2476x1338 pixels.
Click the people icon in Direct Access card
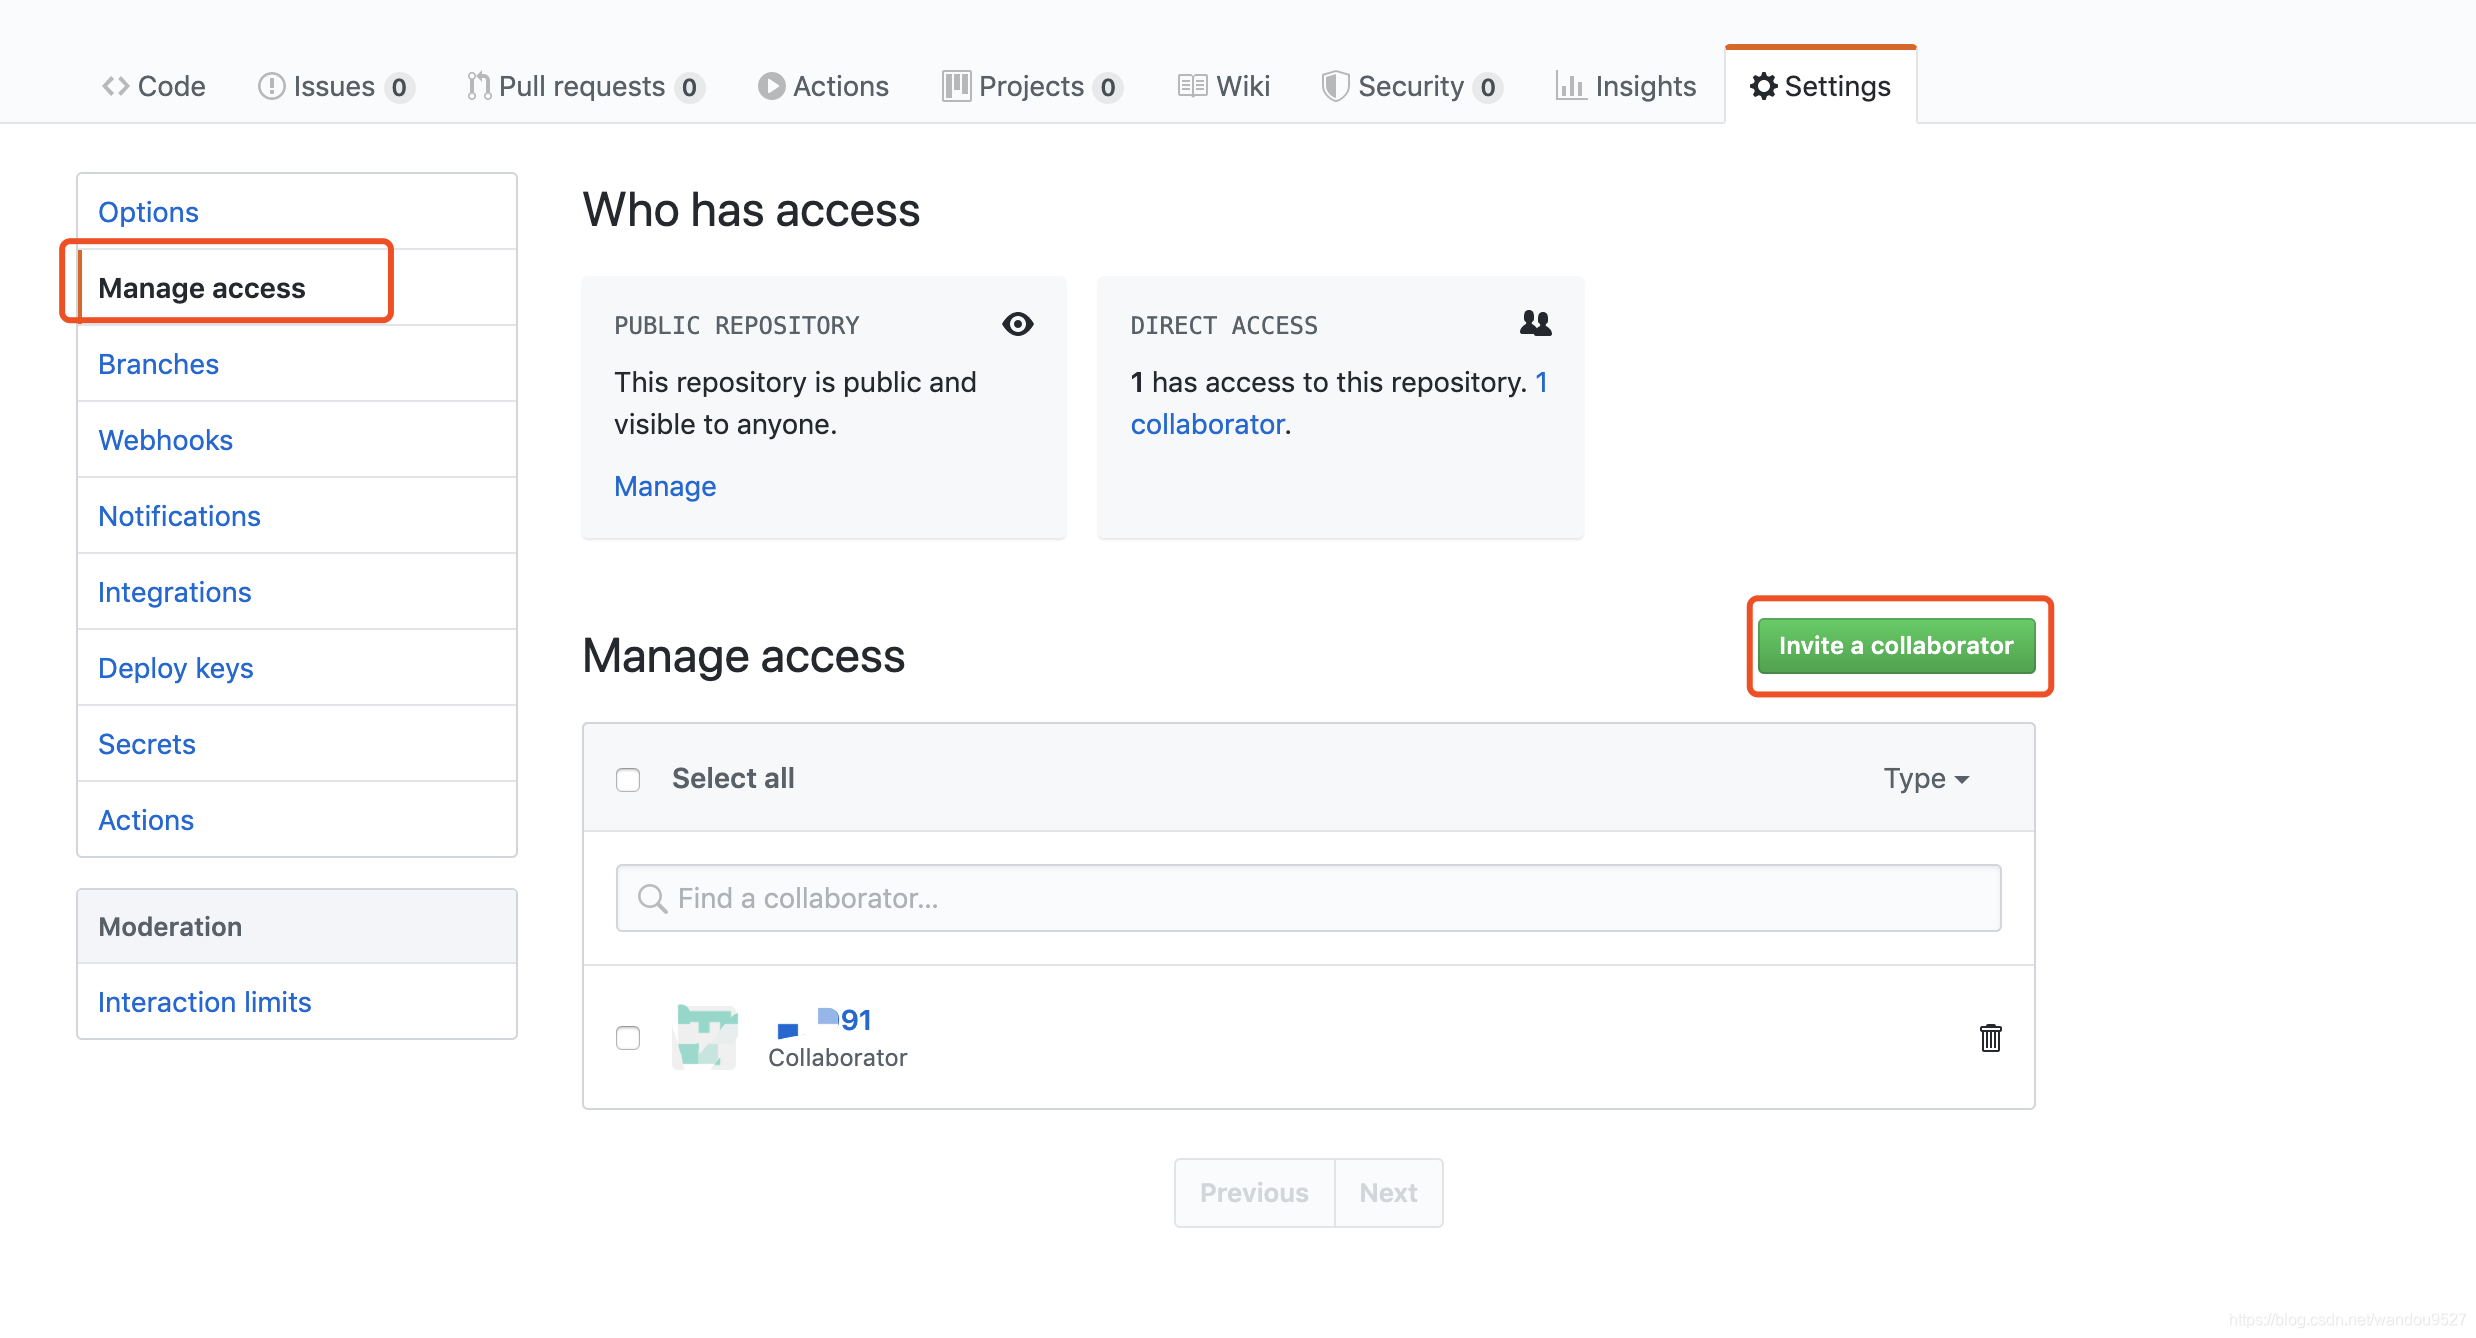pyautogui.click(x=1535, y=323)
